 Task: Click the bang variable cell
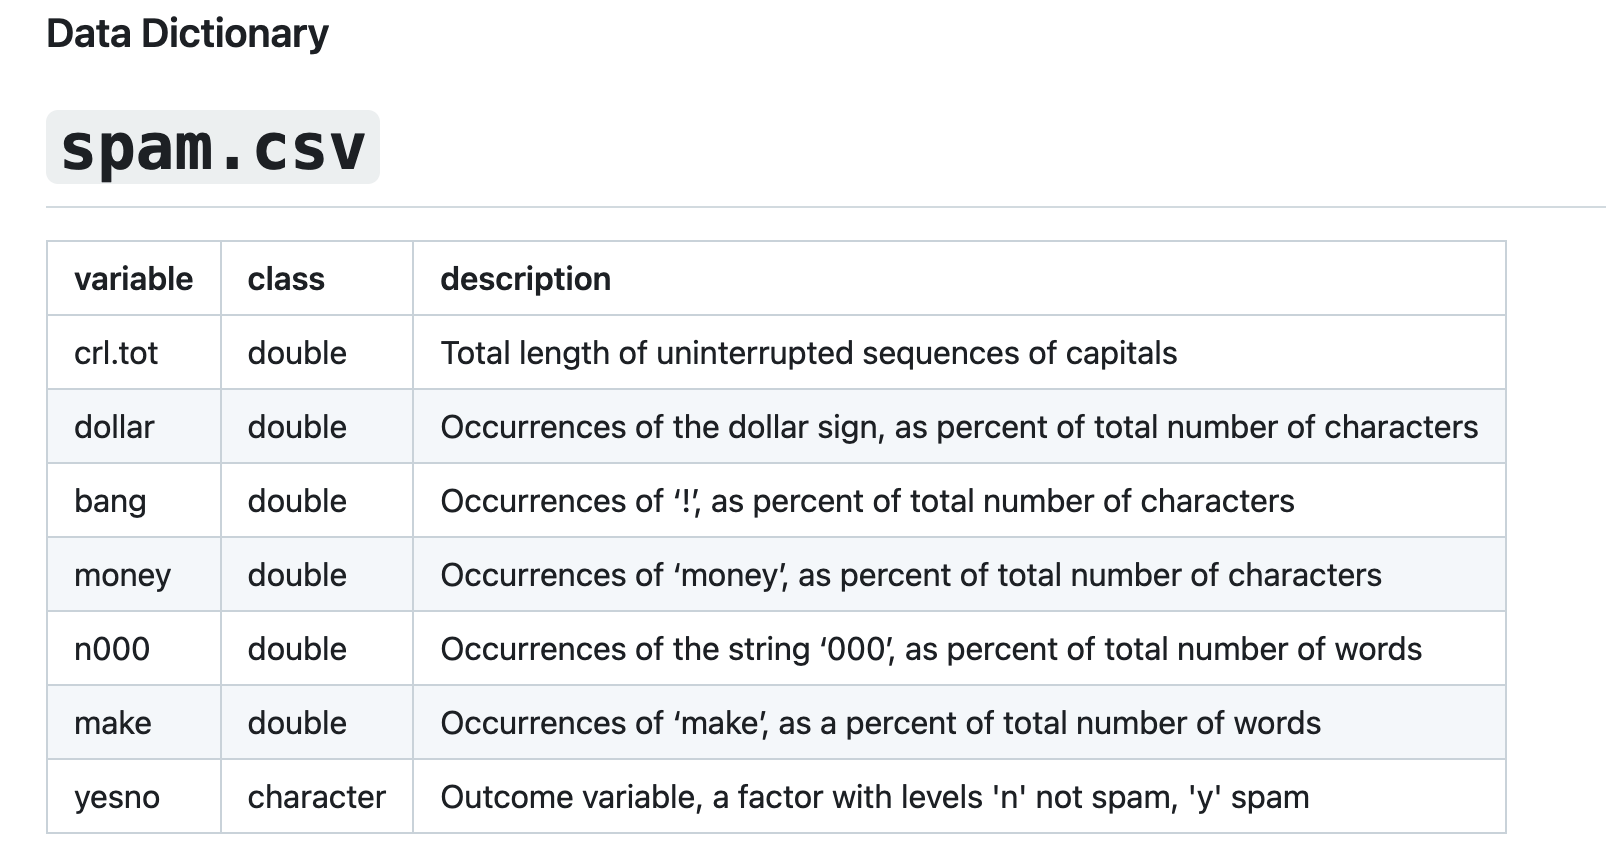click(110, 501)
